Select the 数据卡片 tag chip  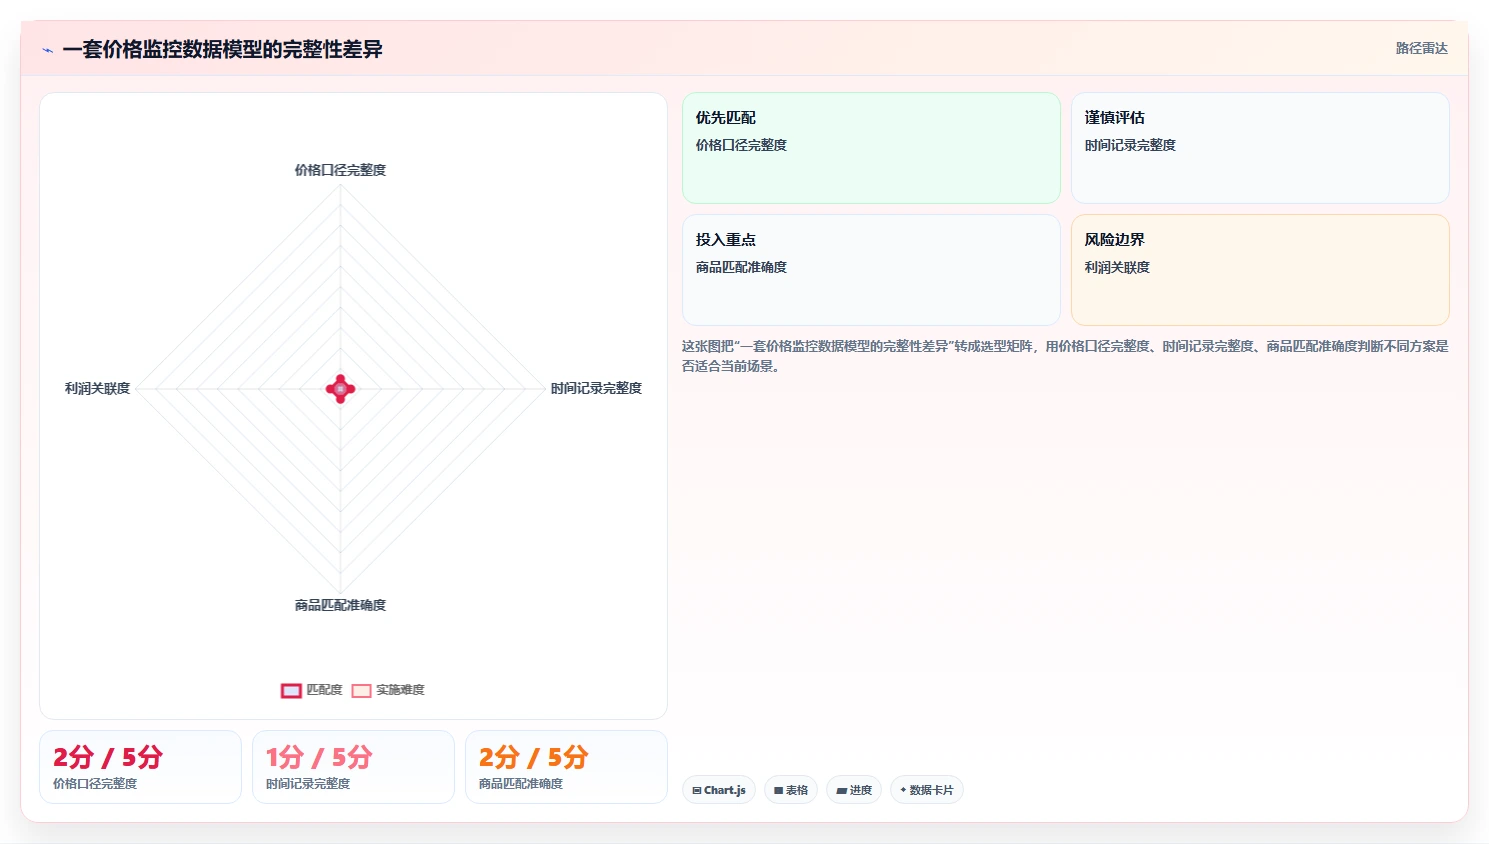tap(927, 790)
